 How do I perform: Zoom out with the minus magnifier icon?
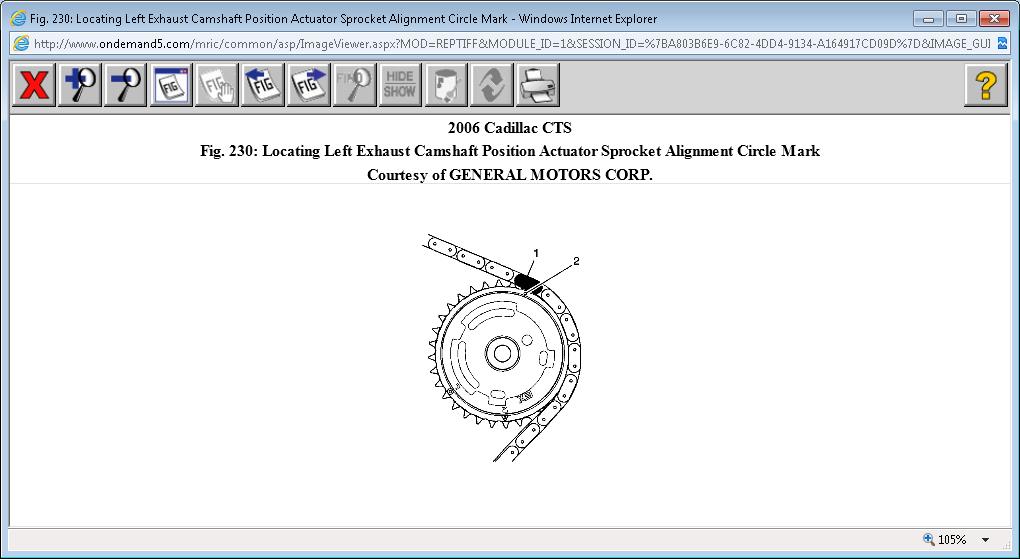126,85
